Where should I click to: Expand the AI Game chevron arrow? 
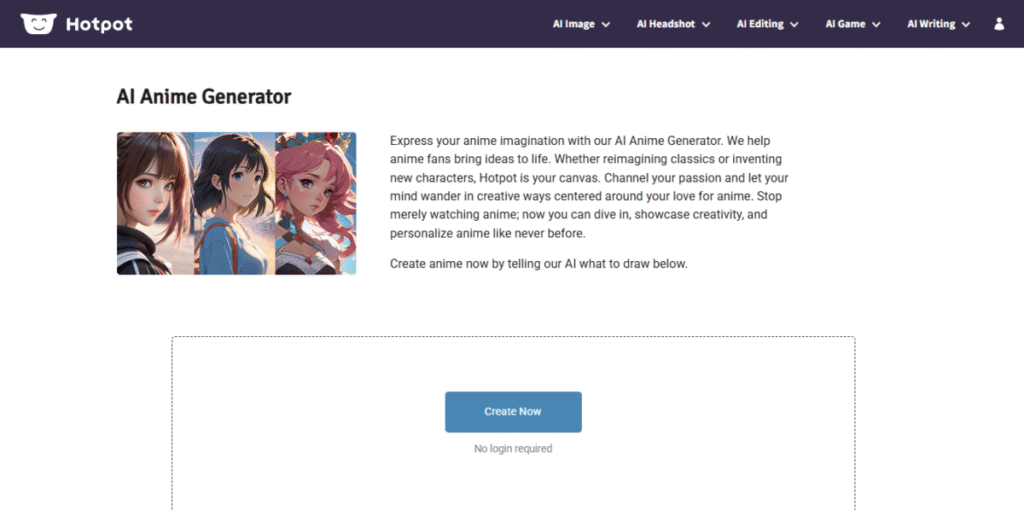876,25
